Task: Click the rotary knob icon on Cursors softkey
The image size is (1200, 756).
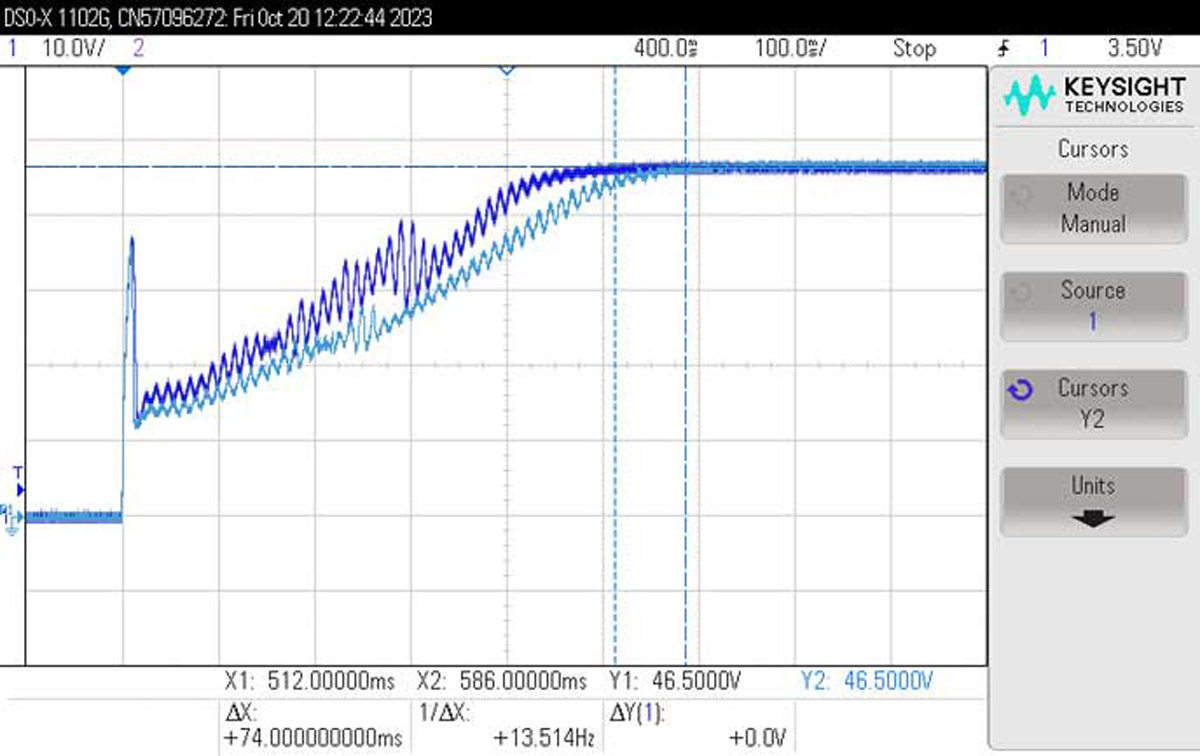Action: (x=1020, y=390)
